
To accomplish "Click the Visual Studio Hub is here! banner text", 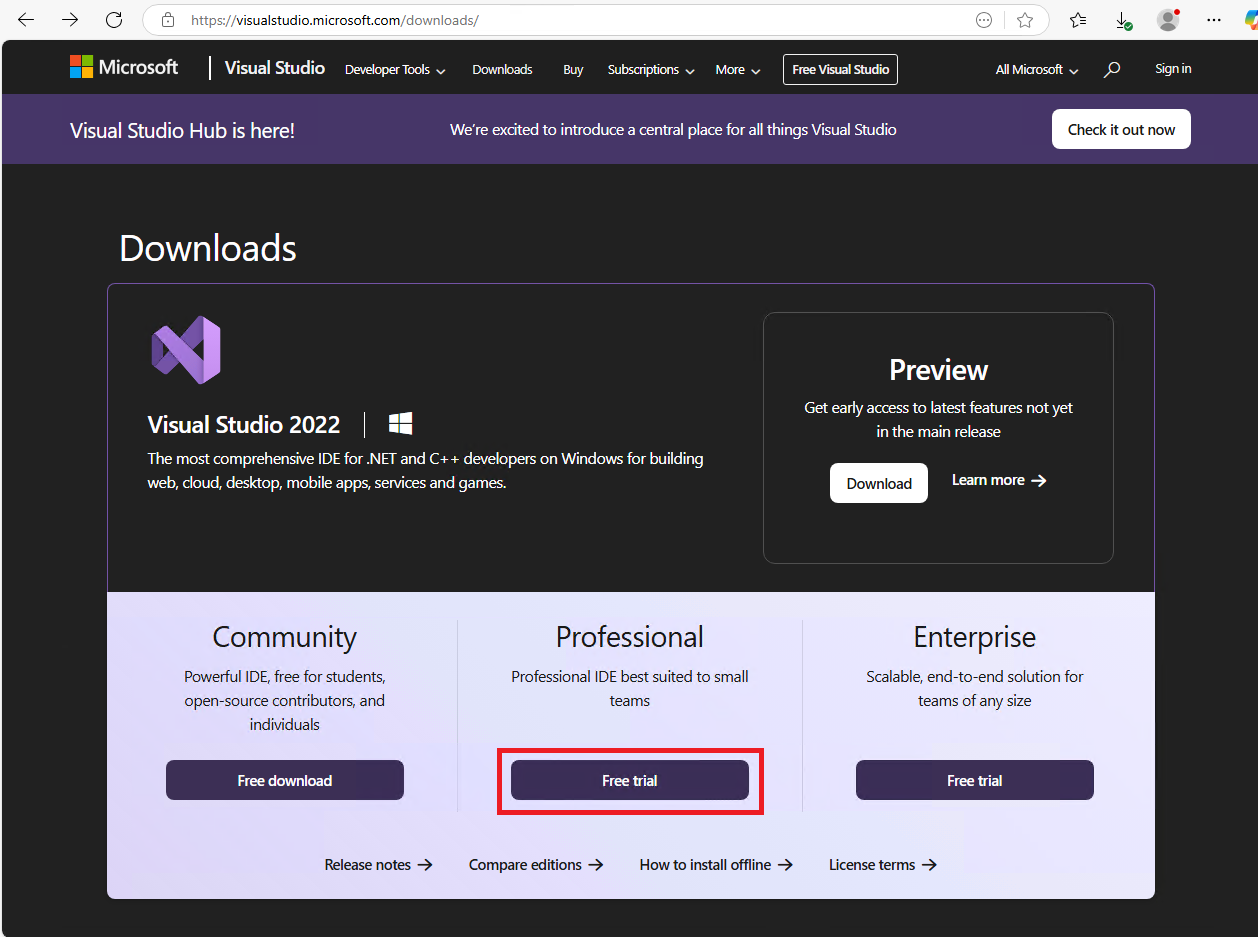I will (x=182, y=130).
